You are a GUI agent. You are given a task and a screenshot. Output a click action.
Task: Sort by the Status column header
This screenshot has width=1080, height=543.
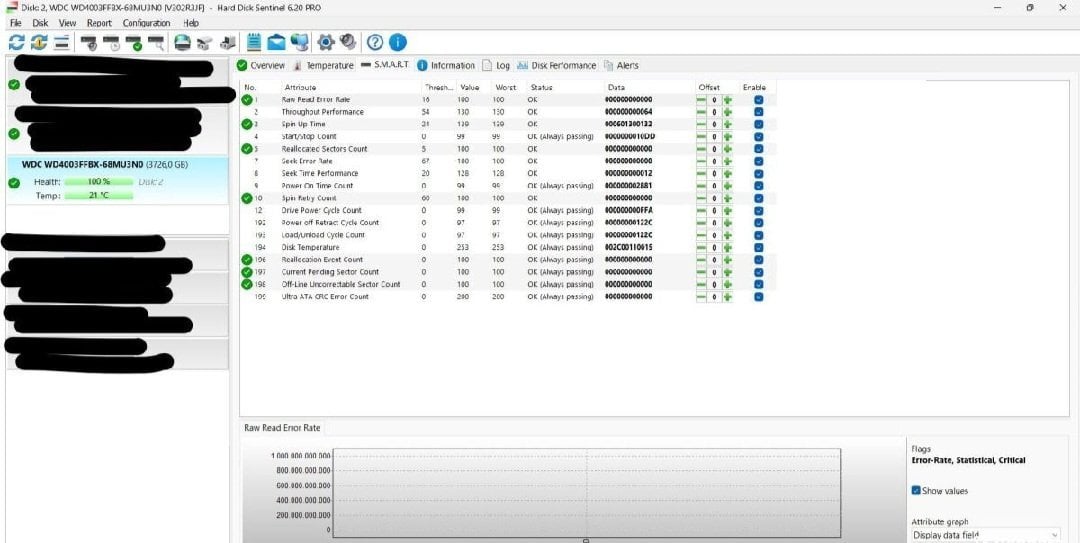click(541, 88)
